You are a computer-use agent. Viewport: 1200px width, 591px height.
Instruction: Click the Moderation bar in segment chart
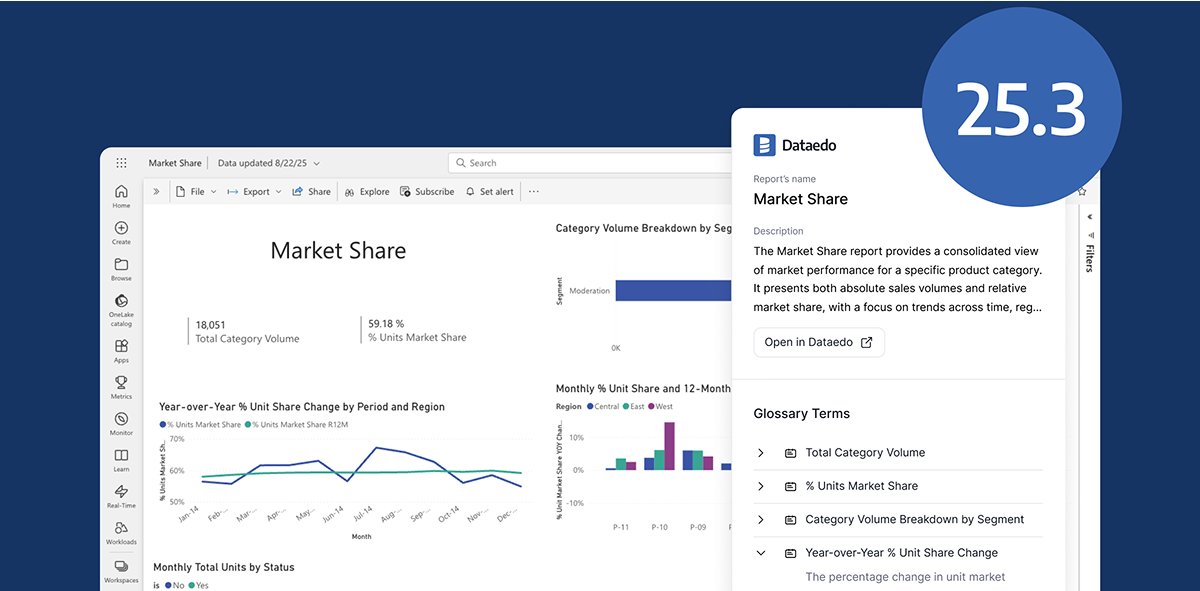tap(673, 290)
